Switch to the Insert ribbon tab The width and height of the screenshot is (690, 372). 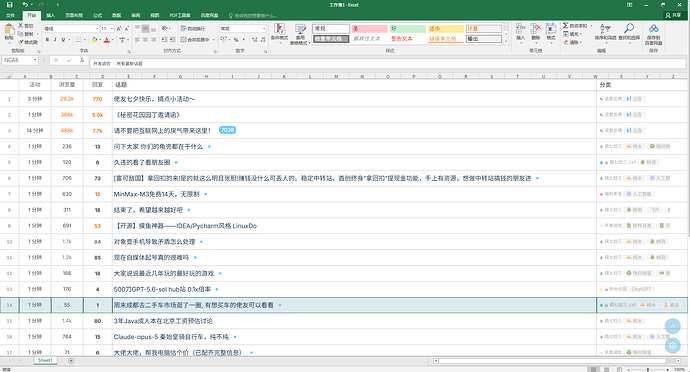[x=51, y=15]
